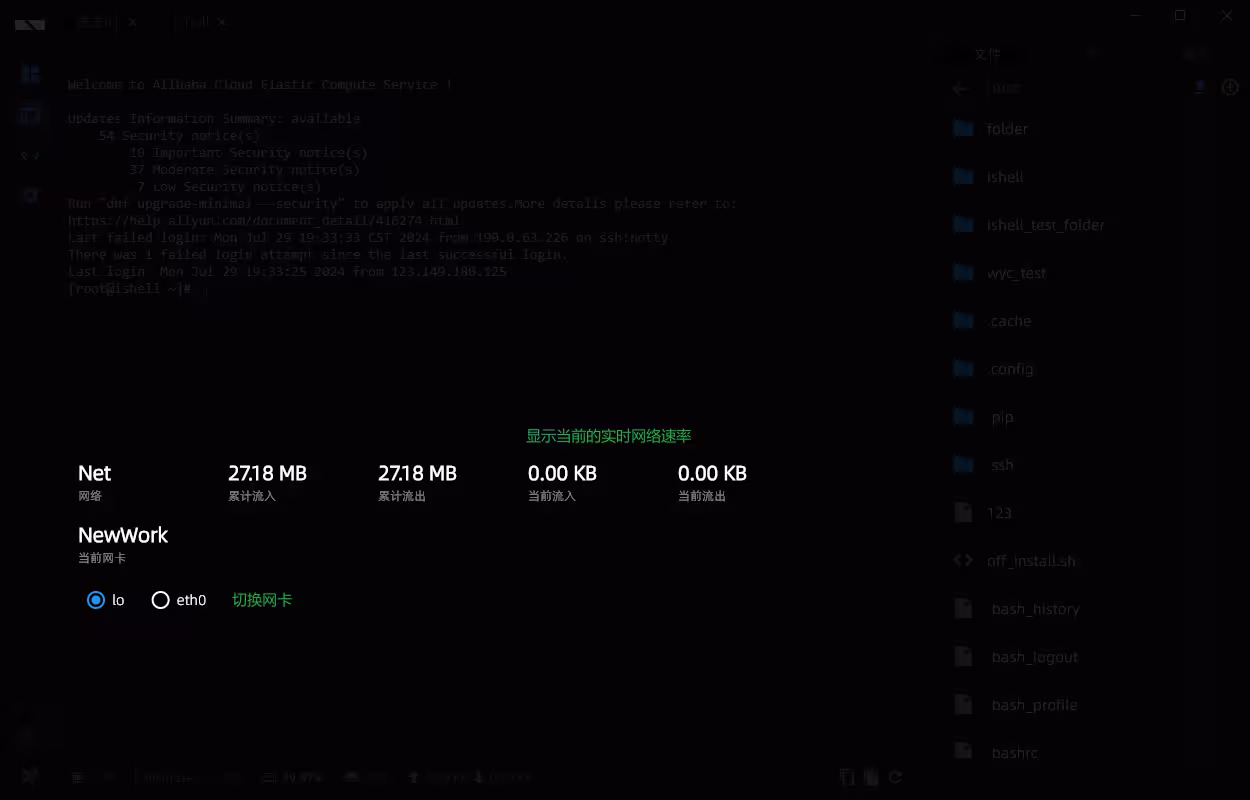Click the 当前流入 0.00 KB value
Viewport: 1250px width, 800px height.
pyautogui.click(x=562, y=474)
